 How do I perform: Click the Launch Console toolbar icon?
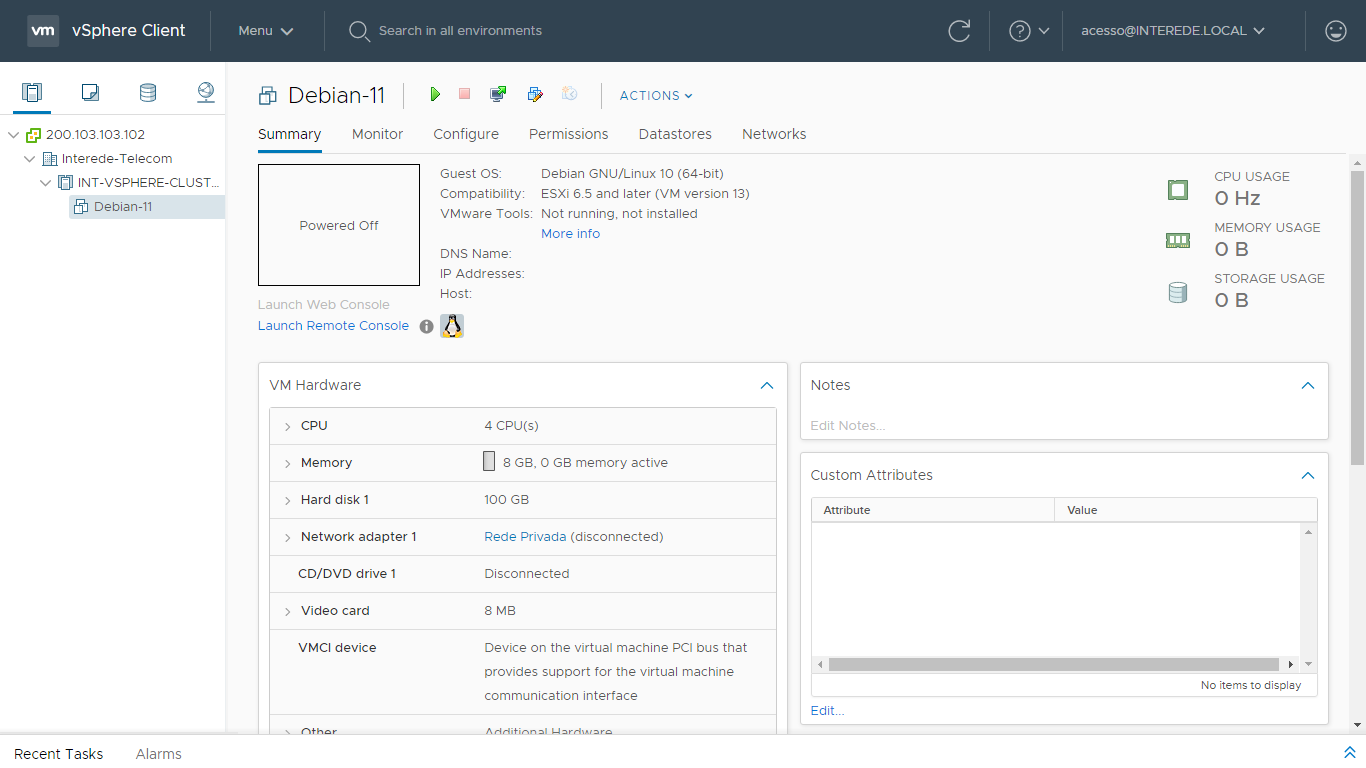497,94
